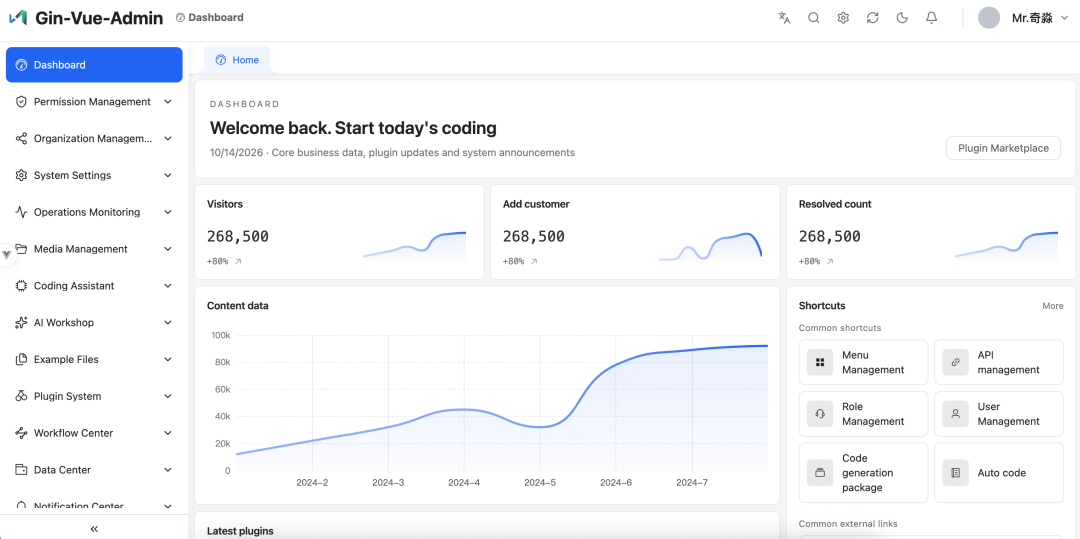This screenshot has width=1080, height=539.
Task: Collapse the sidebar with double chevron
Action: pyautogui.click(x=94, y=529)
